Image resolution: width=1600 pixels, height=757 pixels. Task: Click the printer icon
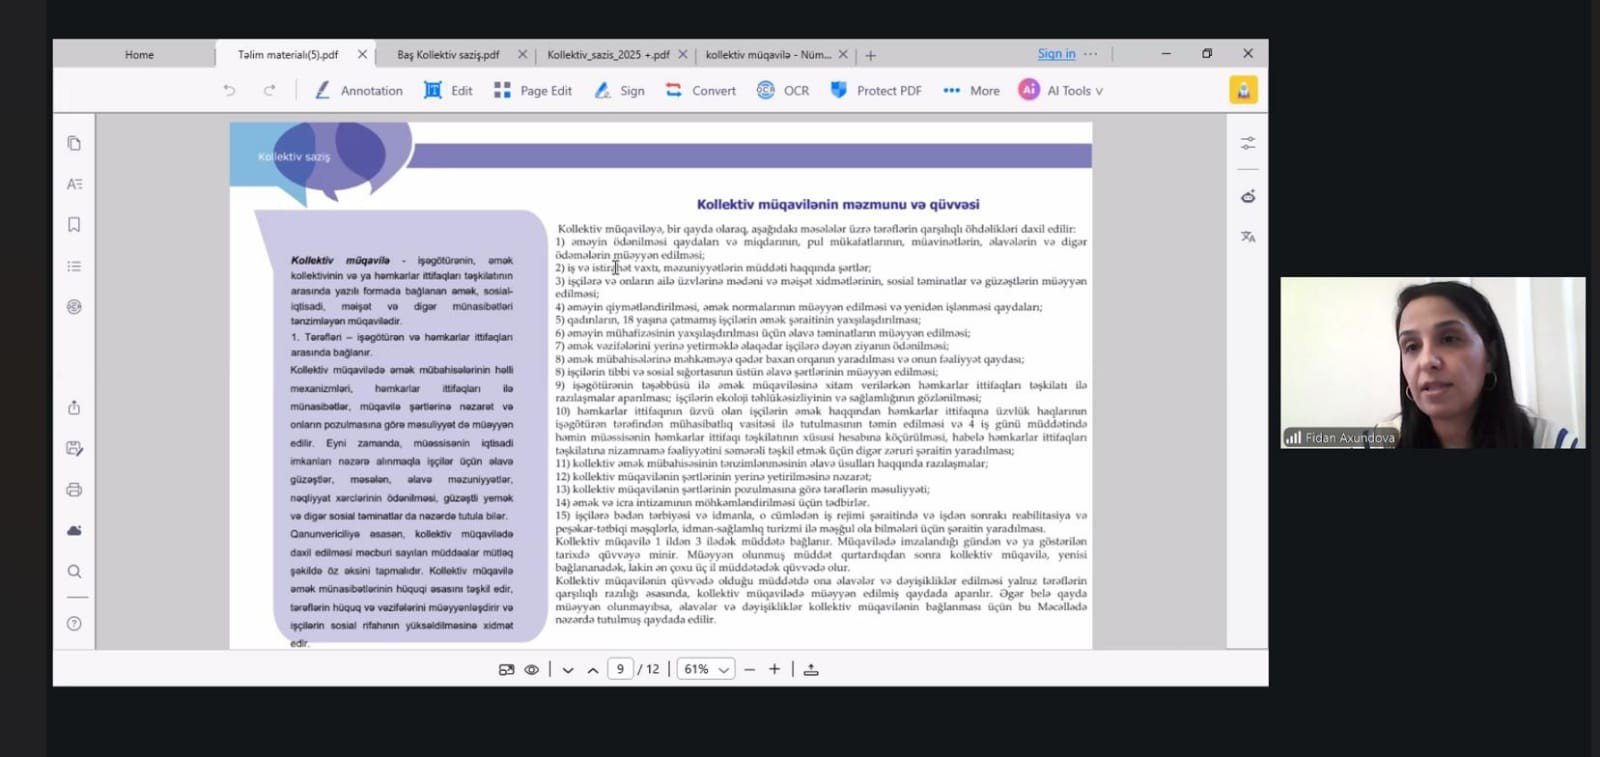coord(74,490)
